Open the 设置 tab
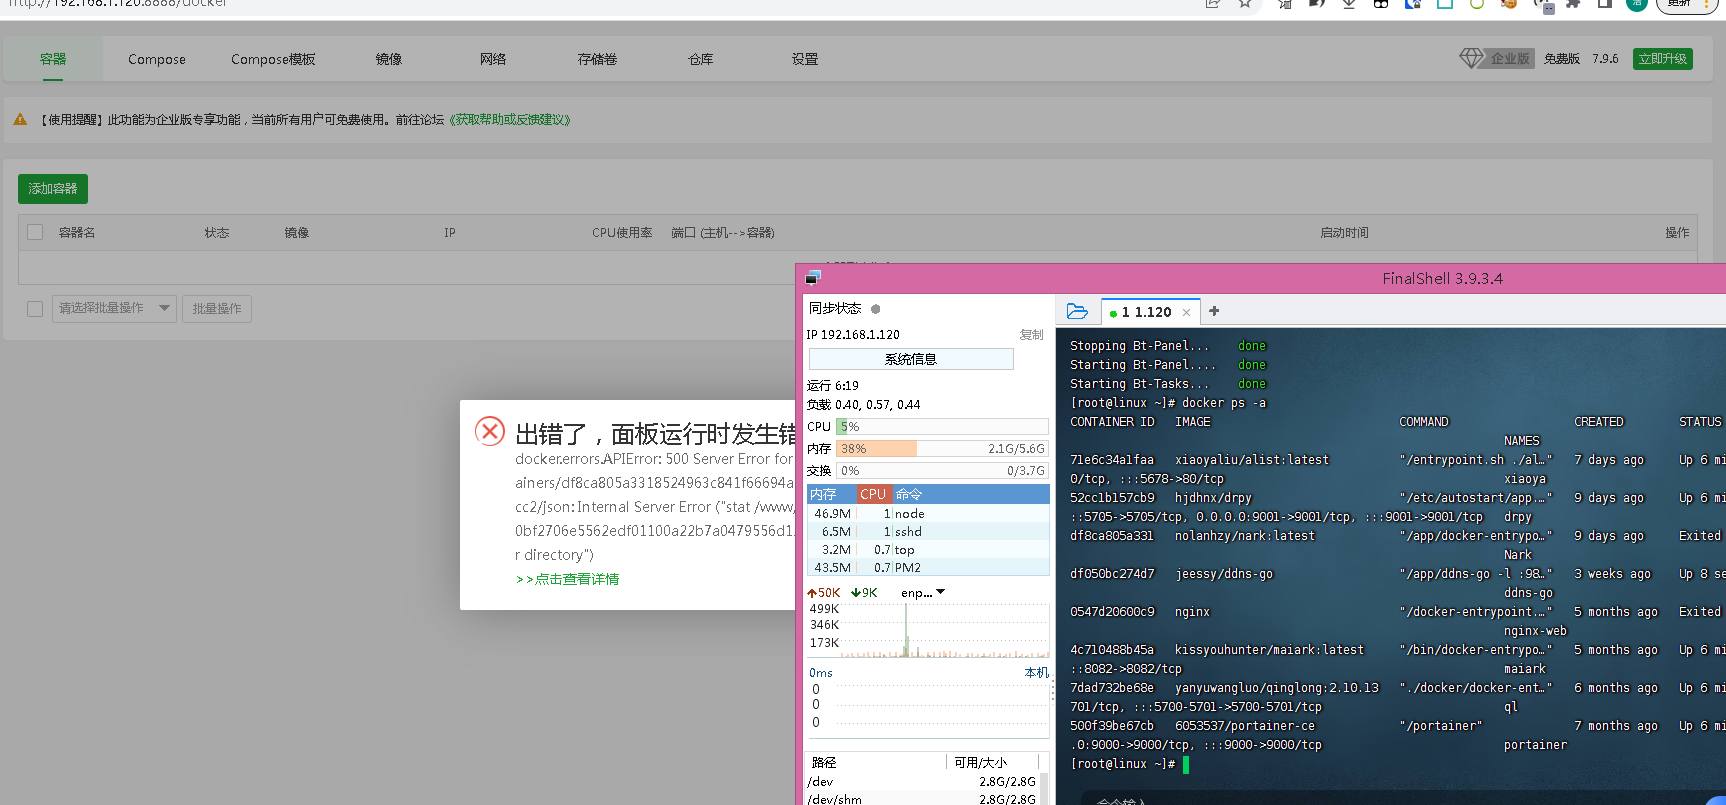This screenshot has height=805, width=1726. (x=805, y=59)
